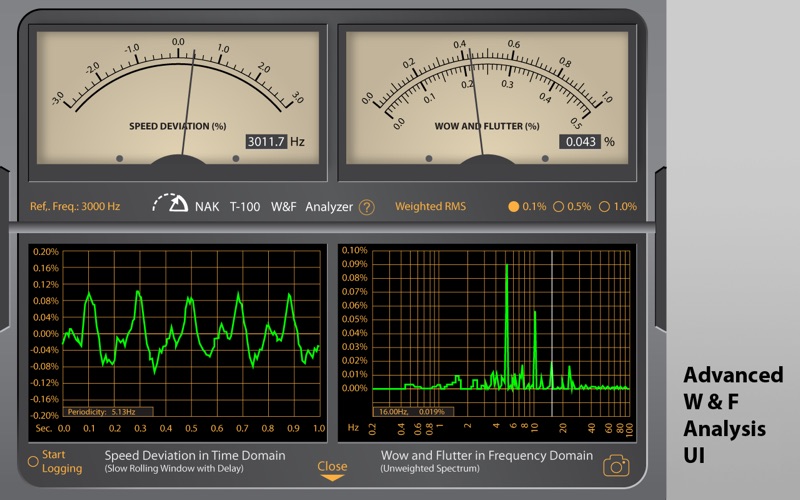Open help via question mark icon
The width and height of the screenshot is (800, 500).
pos(366,207)
